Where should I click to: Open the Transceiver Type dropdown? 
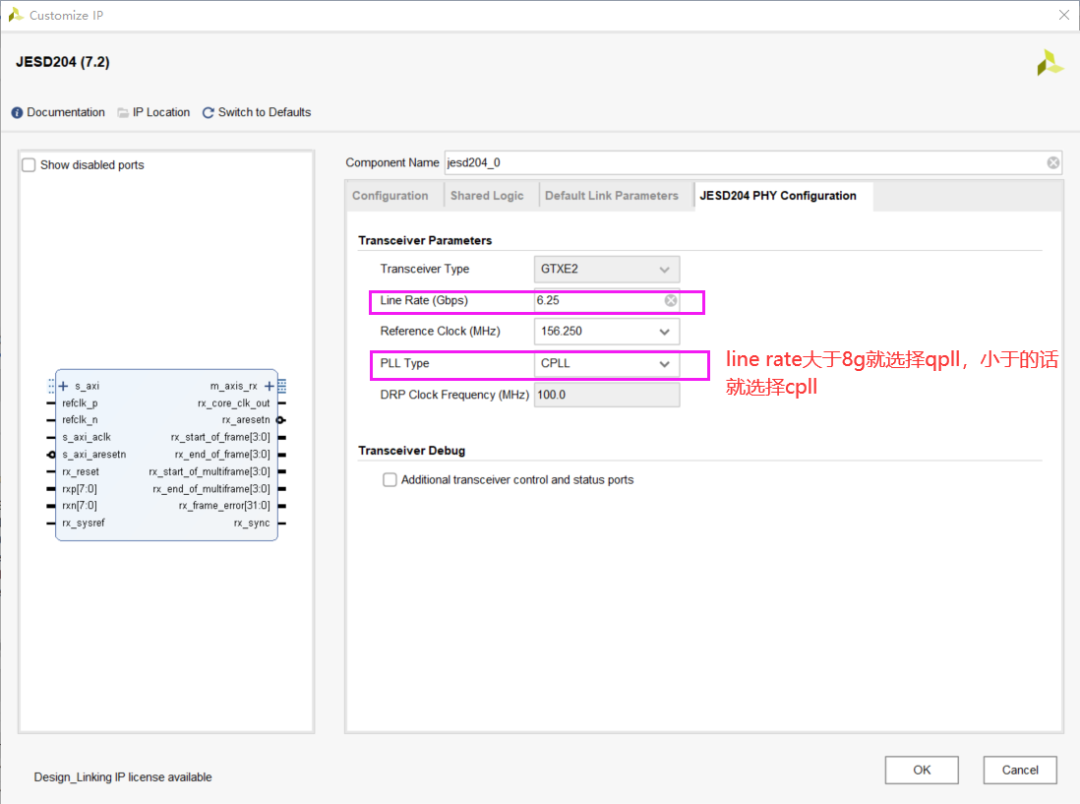click(x=607, y=269)
